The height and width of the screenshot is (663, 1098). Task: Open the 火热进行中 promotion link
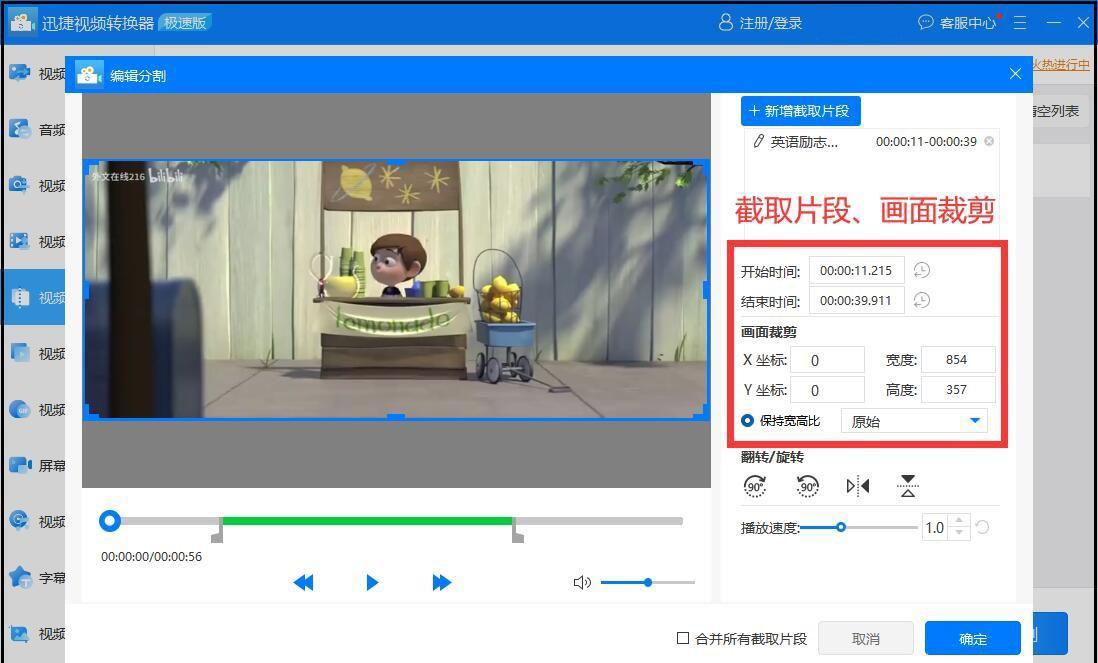coord(1062,65)
